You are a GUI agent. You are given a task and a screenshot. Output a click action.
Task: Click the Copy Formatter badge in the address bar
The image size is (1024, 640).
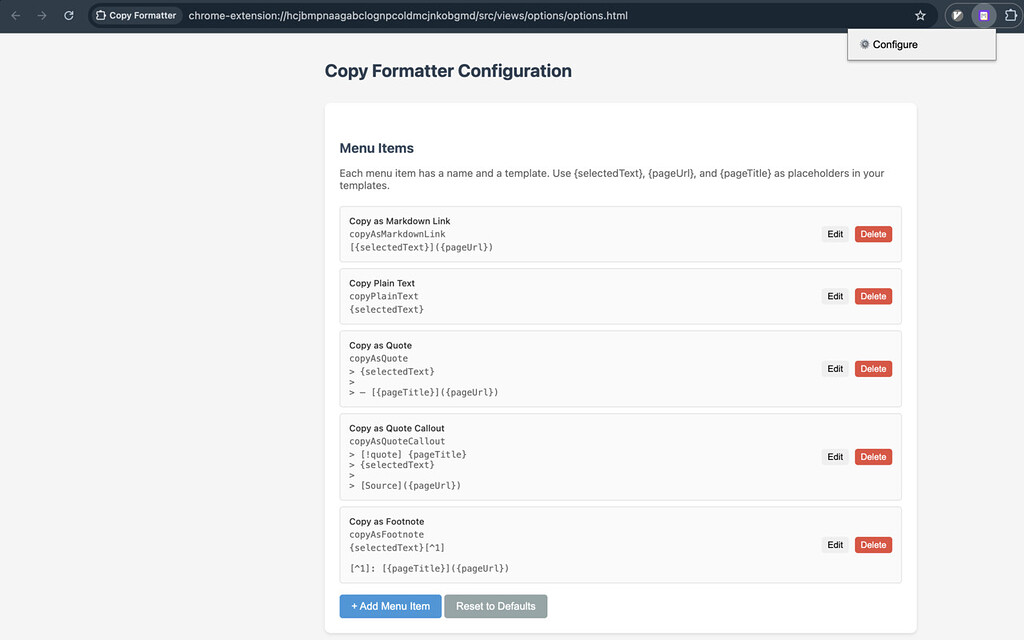click(135, 15)
